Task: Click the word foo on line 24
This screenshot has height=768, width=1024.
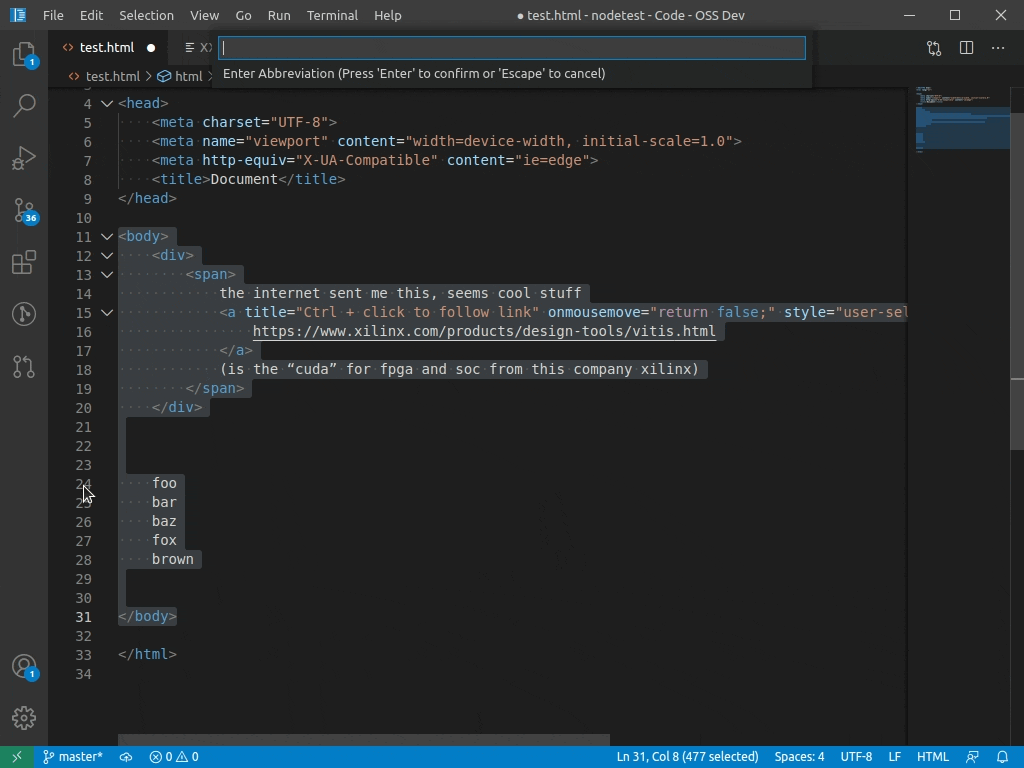Action: tap(165, 483)
